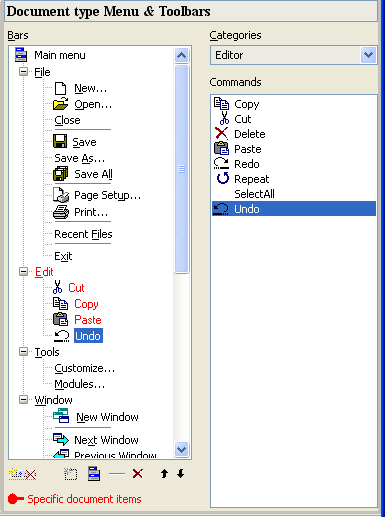Collapse the File tree node
Image resolution: width=385 pixels, height=517 pixels.
[23, 72]
